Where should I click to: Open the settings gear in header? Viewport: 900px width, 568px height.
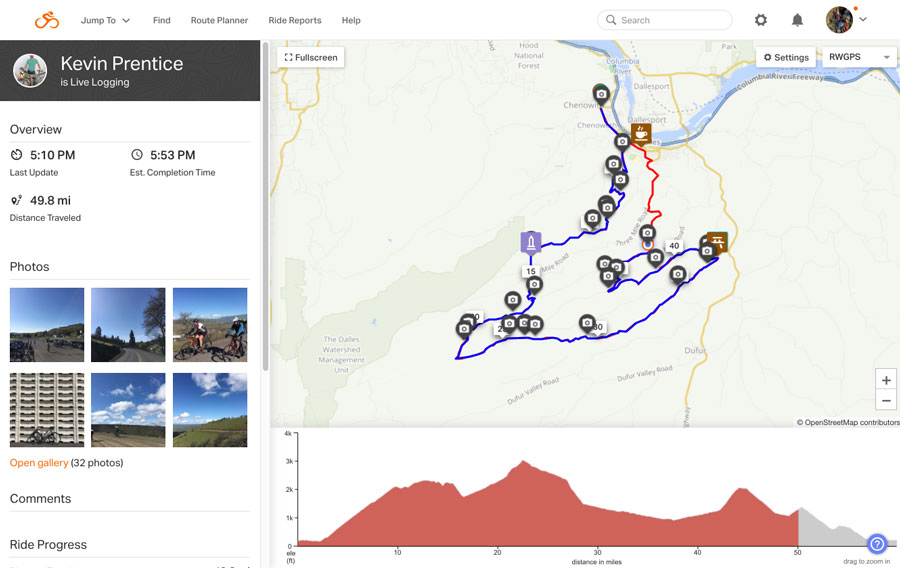click(x=761, y=20)
